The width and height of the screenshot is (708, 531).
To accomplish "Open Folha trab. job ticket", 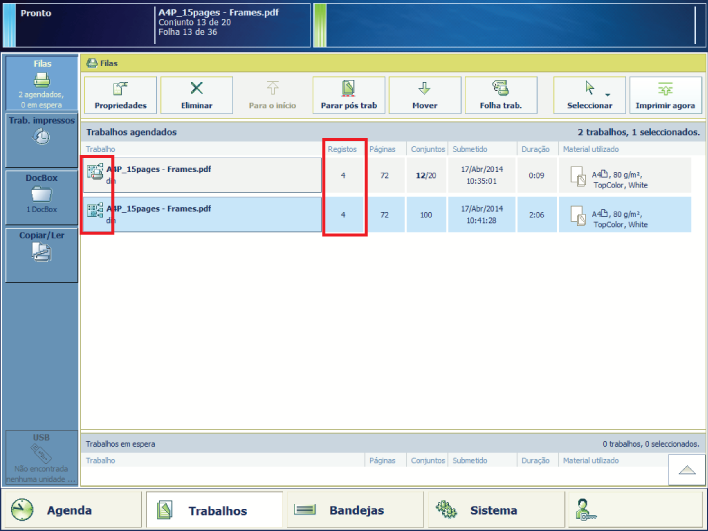I will pyautogui.click(x=501, y=95).
